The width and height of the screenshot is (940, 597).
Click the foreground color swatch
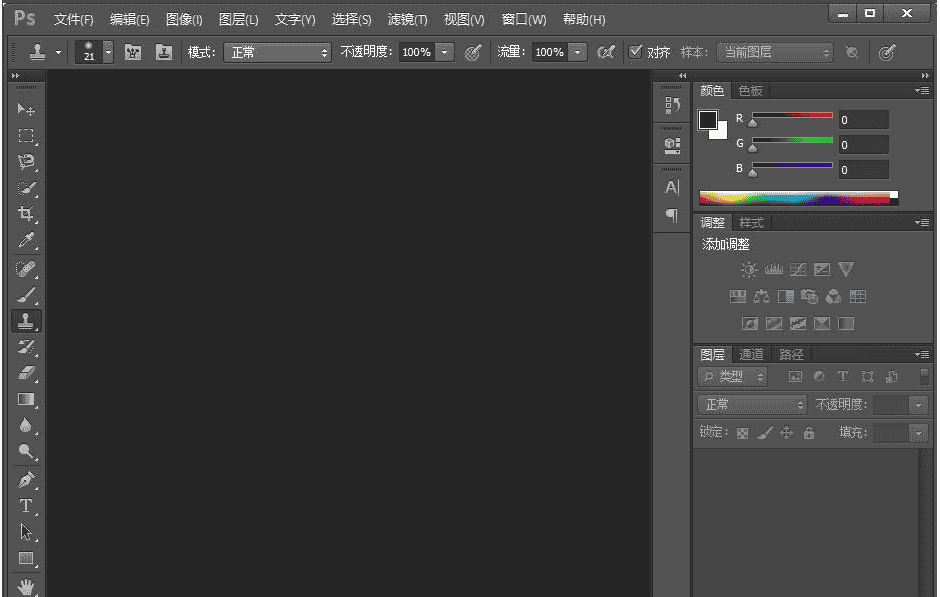pos(708,120)
